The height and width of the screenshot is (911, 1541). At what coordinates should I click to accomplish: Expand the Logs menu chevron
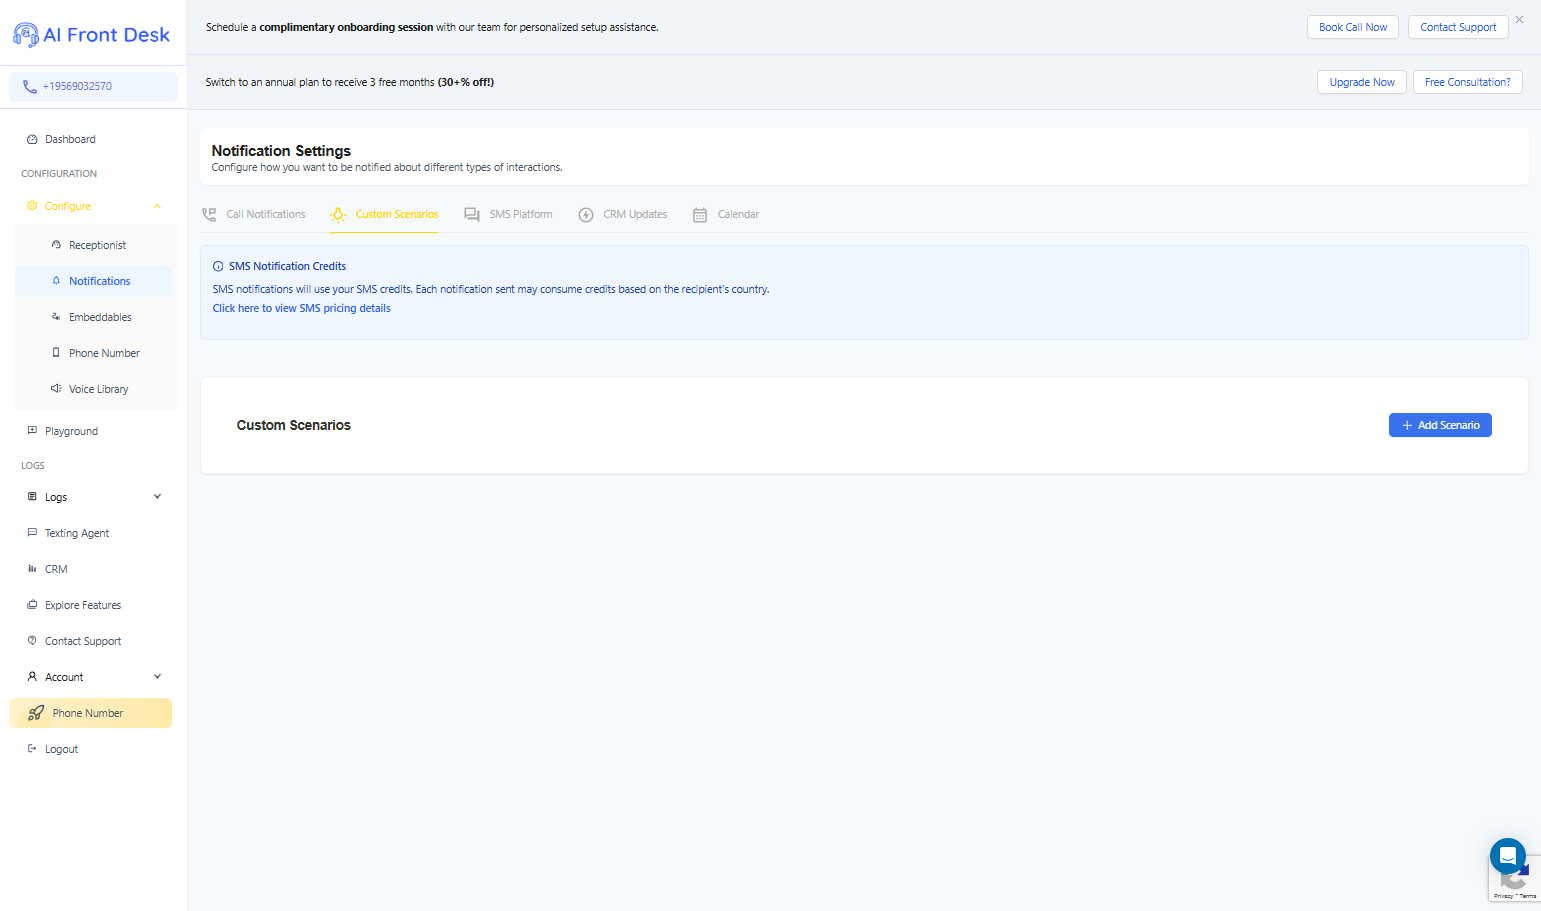coord(157,497)
